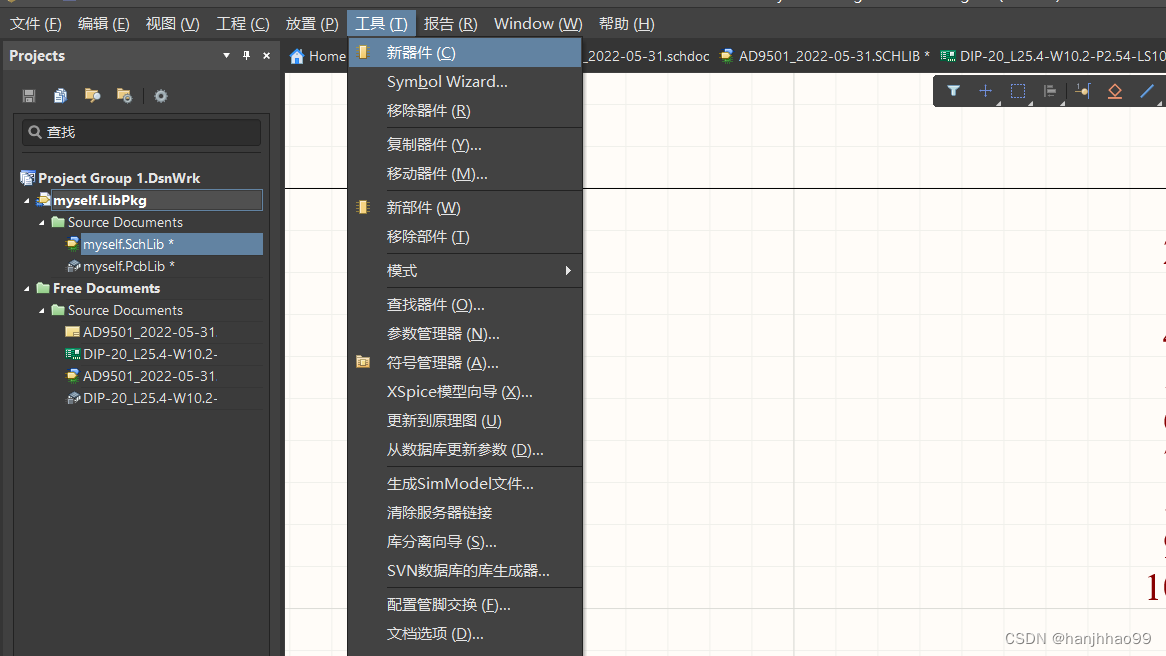Click the orange diamond symbol tool icon
The width and height of the screenshot is (1166, 656).
1115,91
